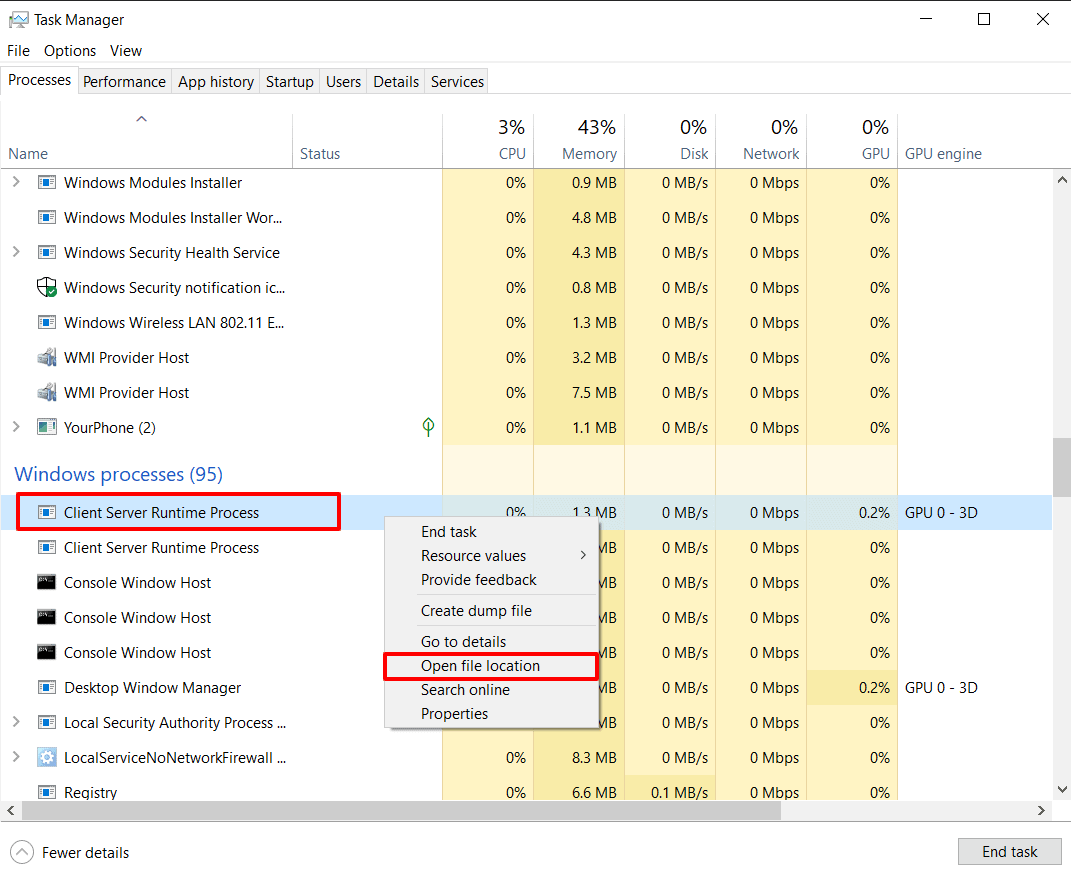This screenshot has height=878, width=1071.
Task: Choose Create dump file from context menu
Action: [478, 610]
